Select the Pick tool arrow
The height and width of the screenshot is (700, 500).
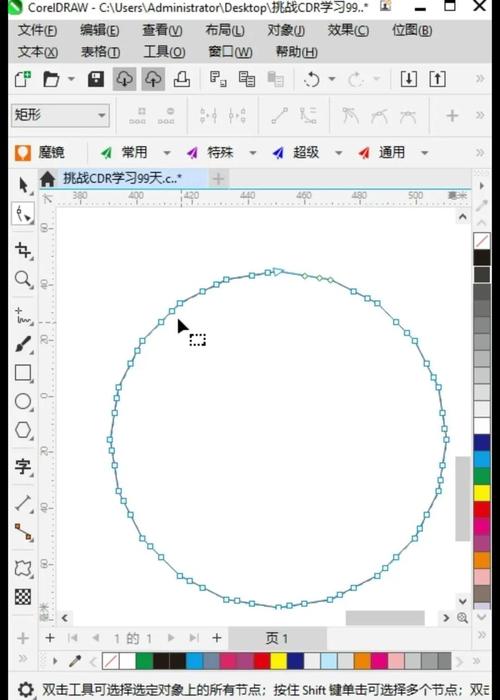click(x=23, y=185)
